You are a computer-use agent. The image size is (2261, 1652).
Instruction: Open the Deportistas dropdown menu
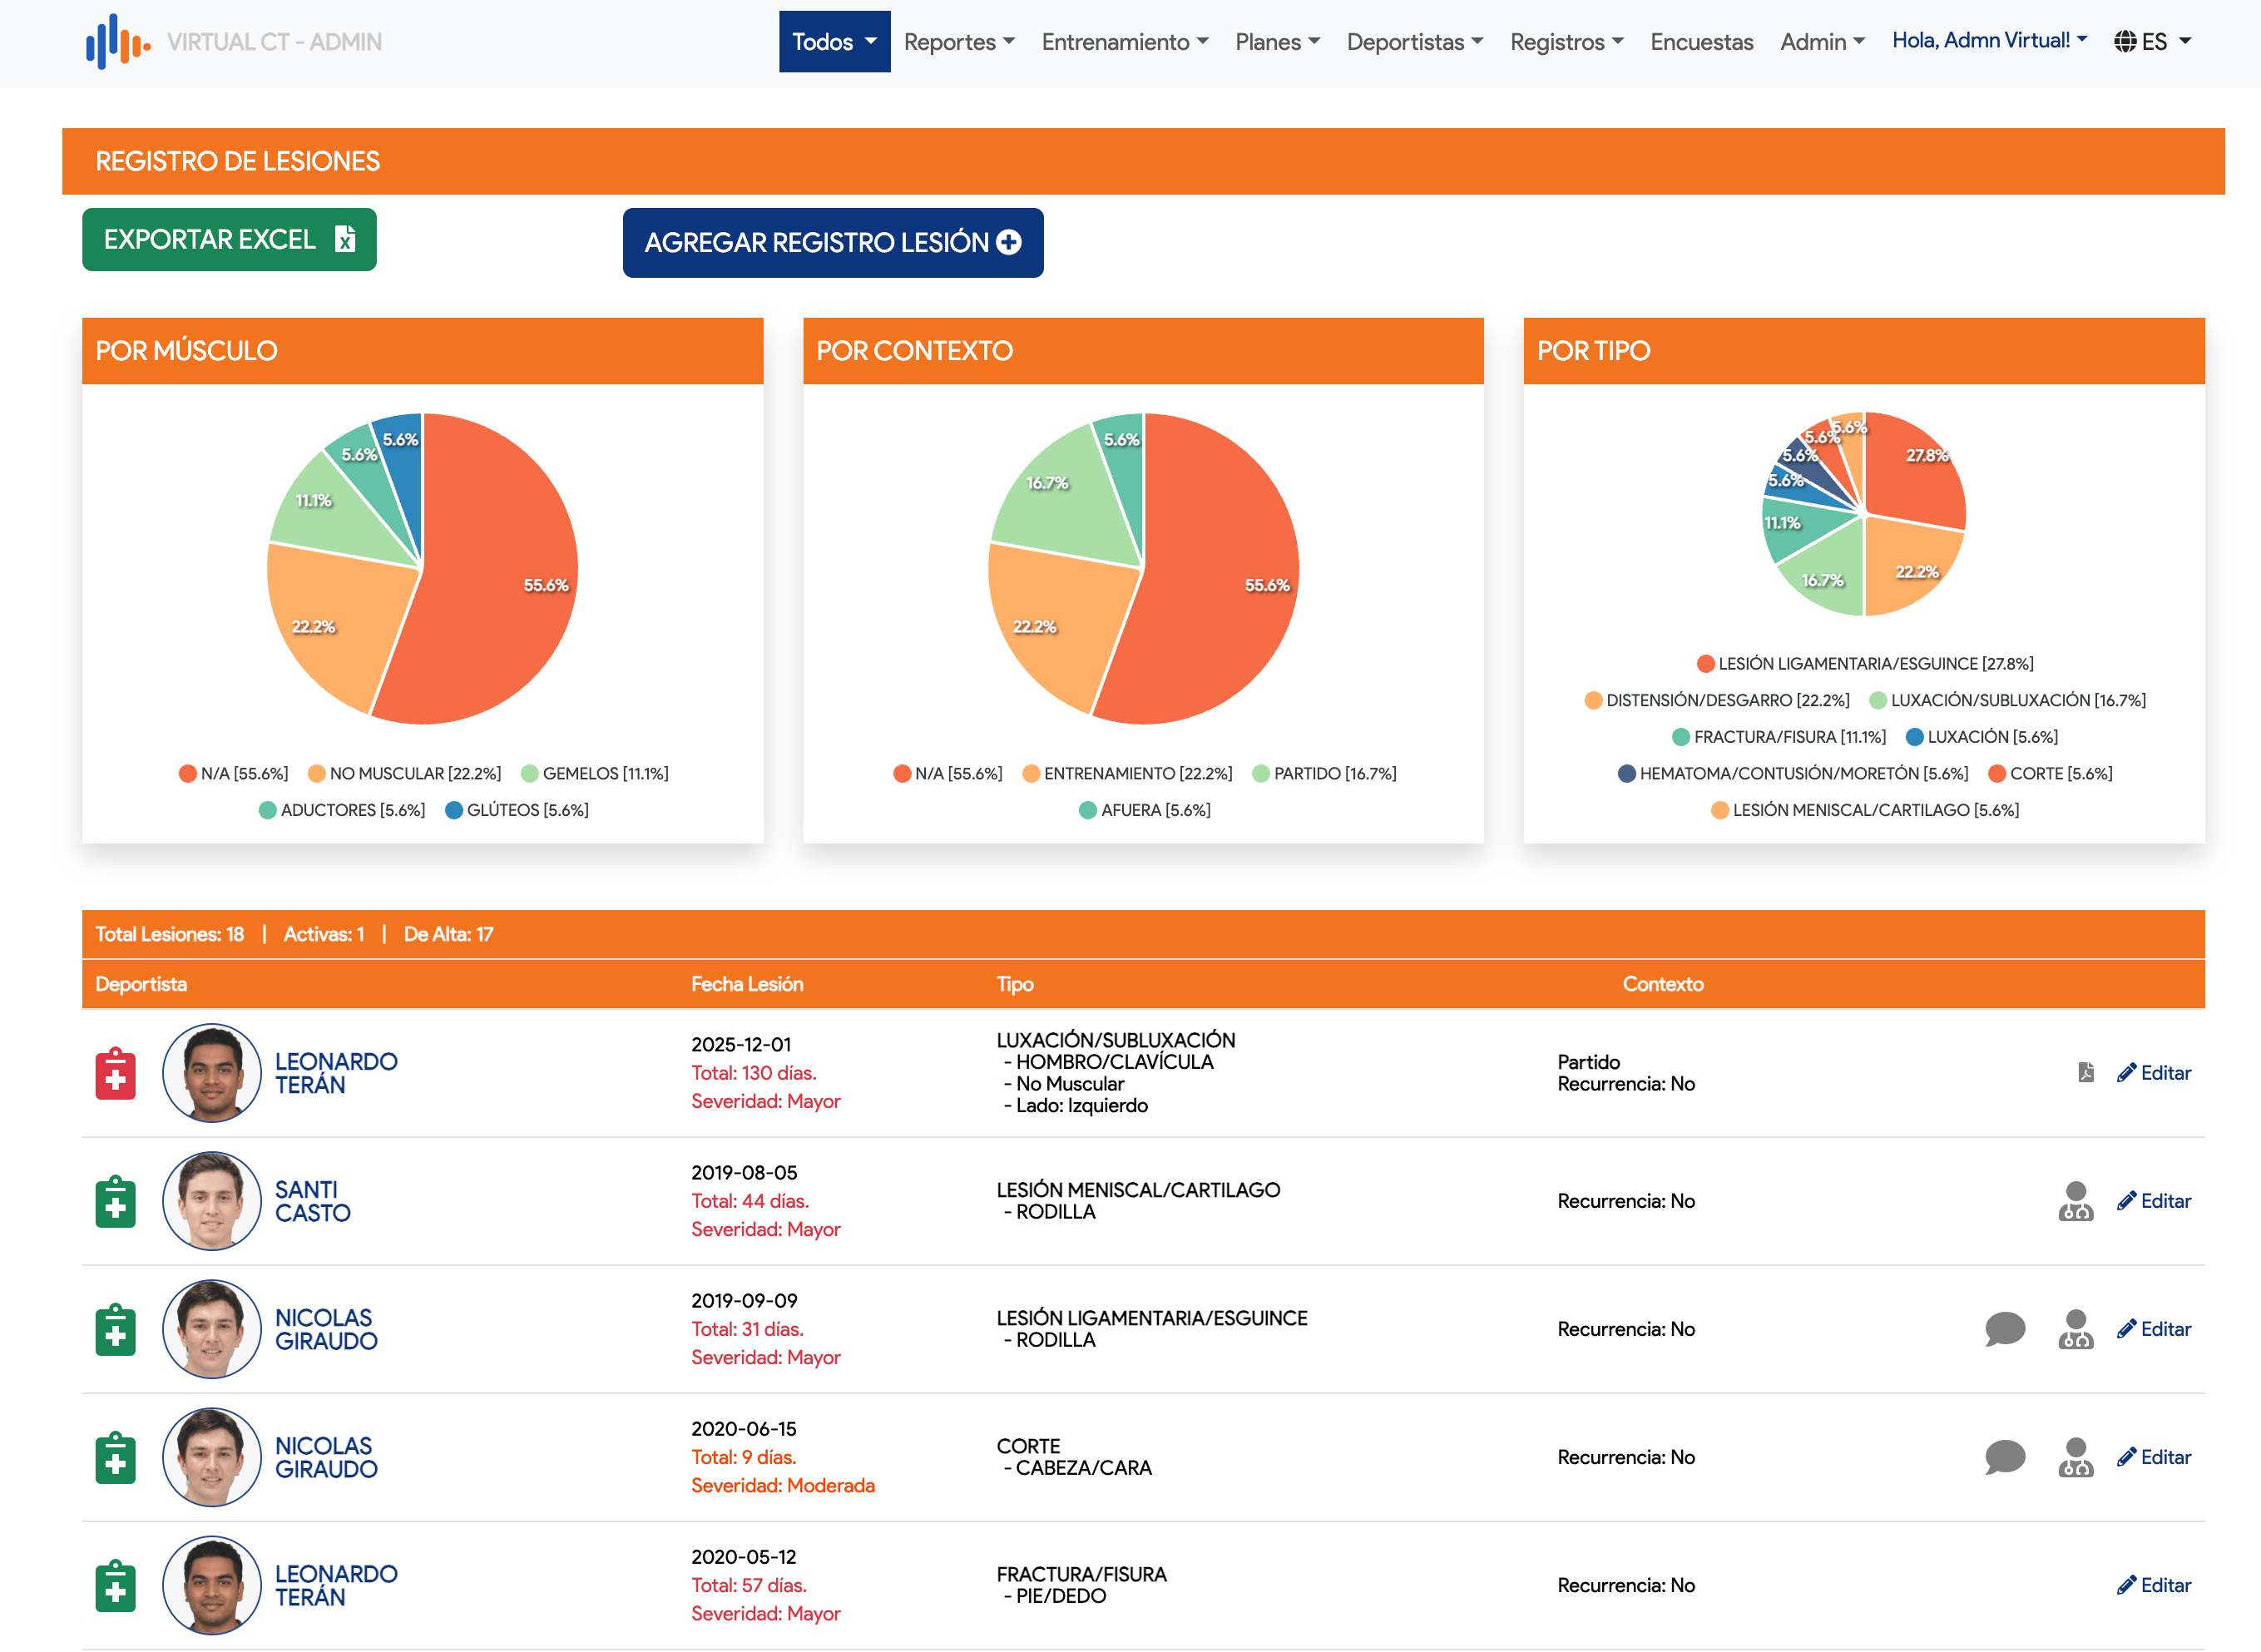(1414, 42)
